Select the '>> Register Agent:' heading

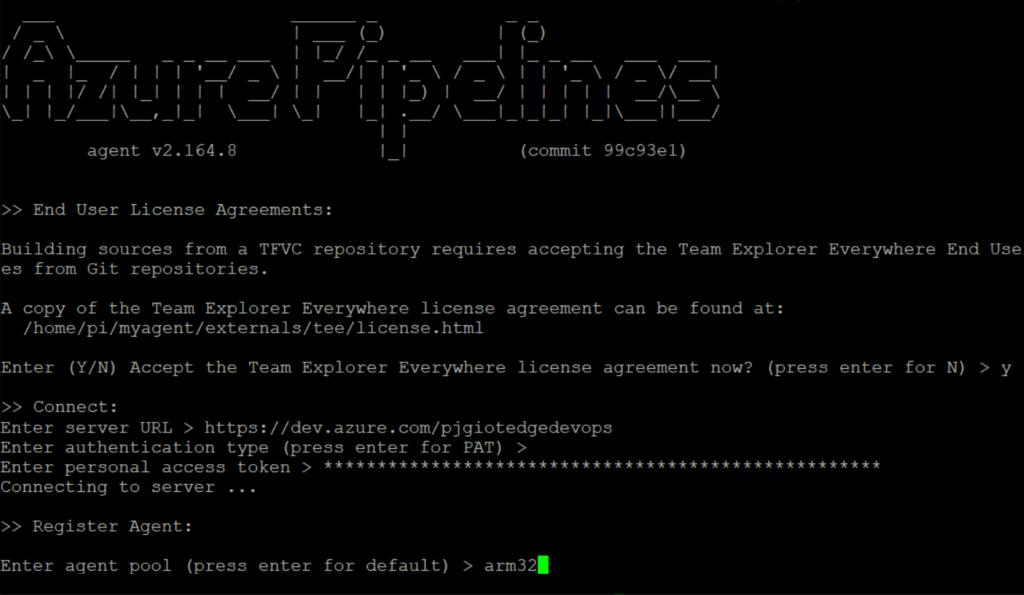pyautogui.click(x=97, y=526)
